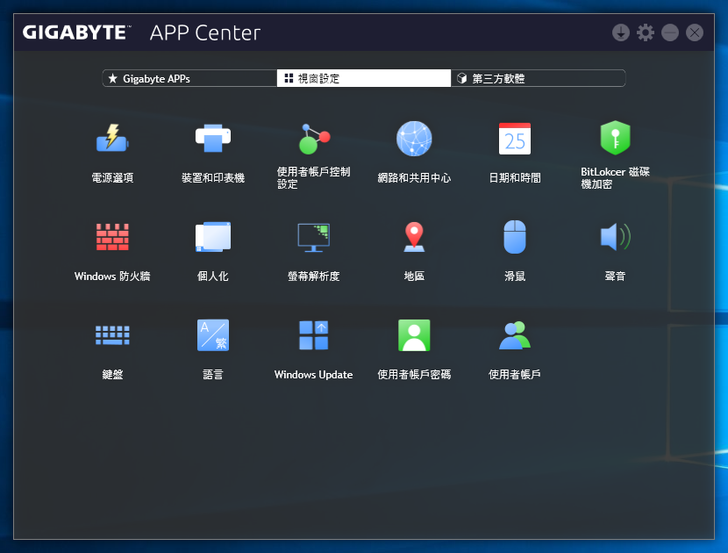Open Windows 防火牆 firewall icon
The width and height of the screenshot is (728, 553).
tap(112, 237)
